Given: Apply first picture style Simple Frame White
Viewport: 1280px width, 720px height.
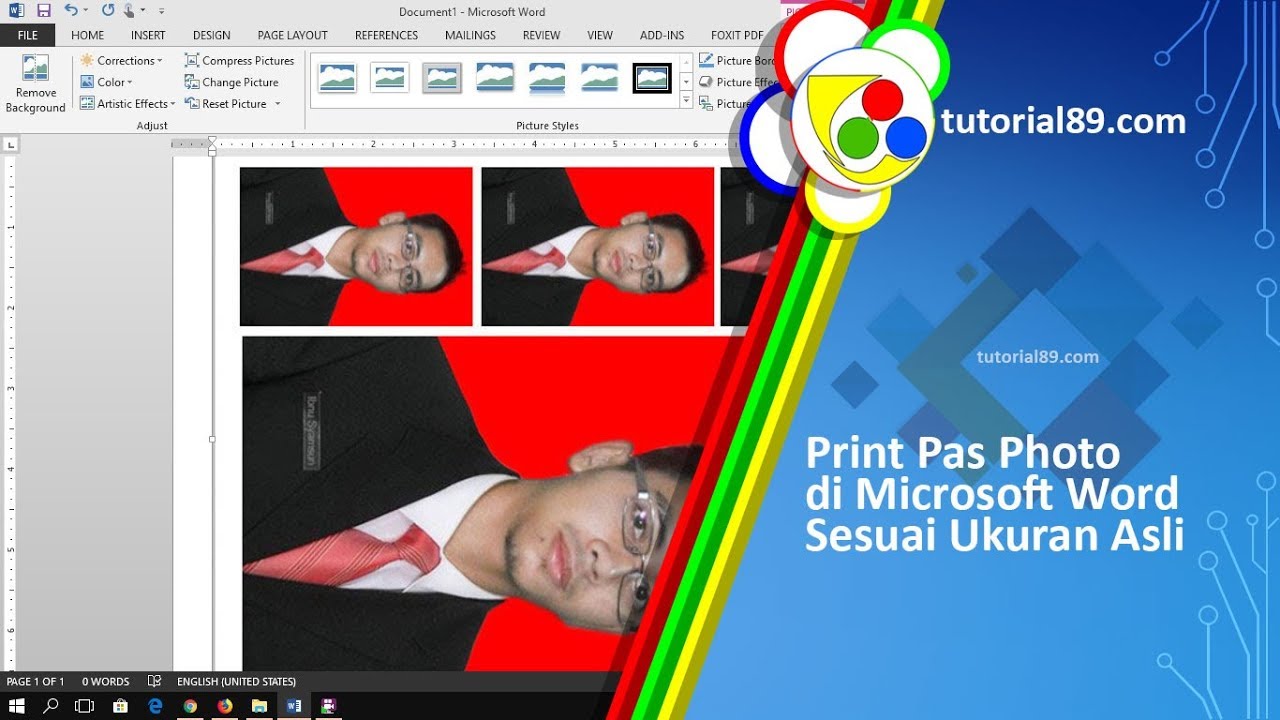Looking at the screenshot, I should [x=337, y=78].
